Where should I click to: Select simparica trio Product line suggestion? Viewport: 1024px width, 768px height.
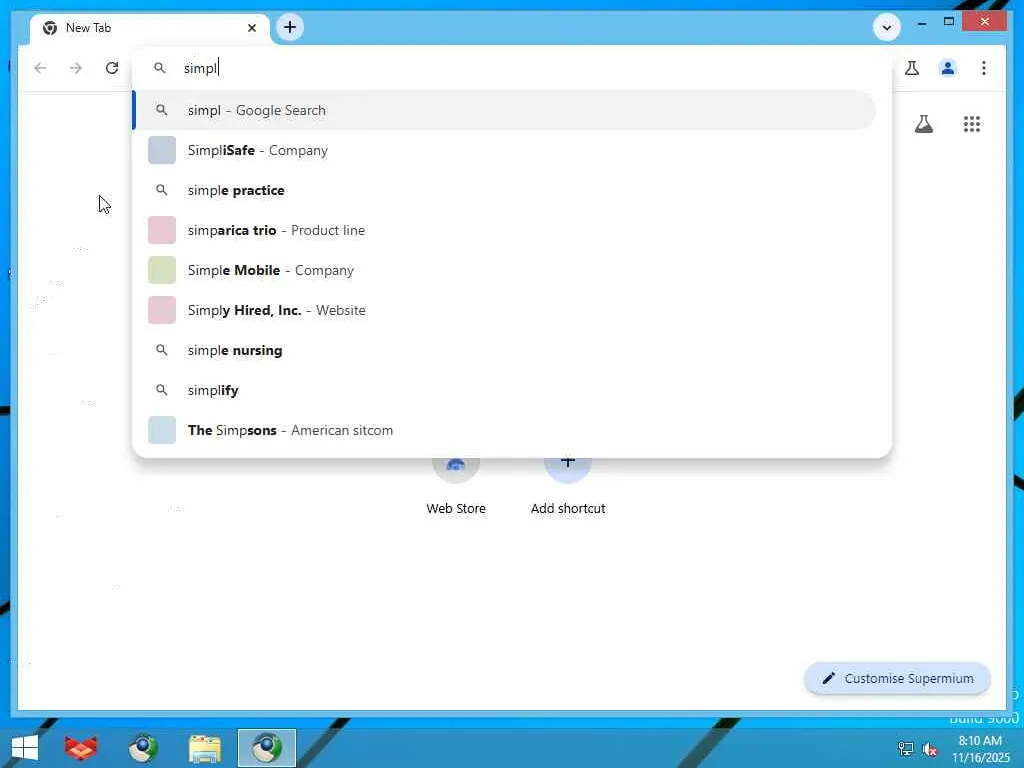tap(504, 230)
